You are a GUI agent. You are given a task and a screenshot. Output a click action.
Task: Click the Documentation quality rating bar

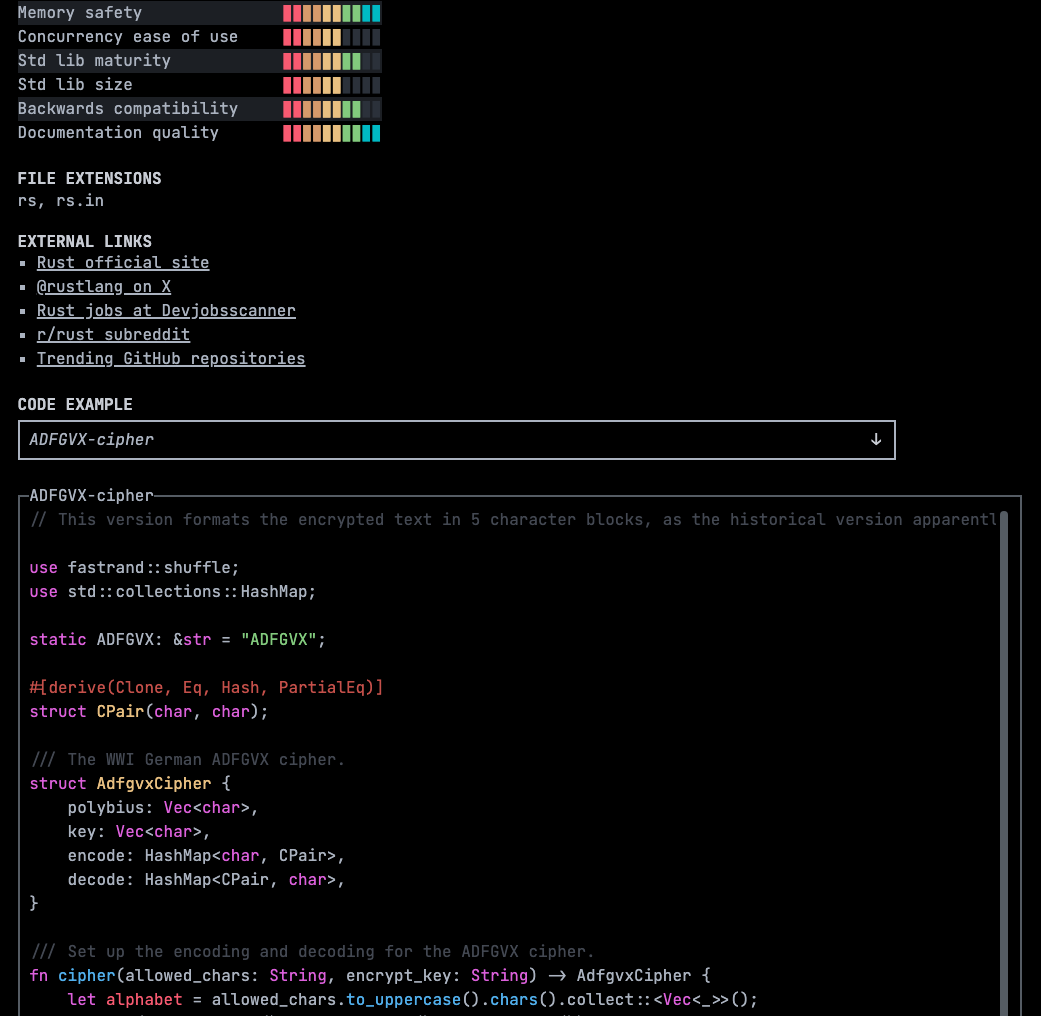point(331,133)
